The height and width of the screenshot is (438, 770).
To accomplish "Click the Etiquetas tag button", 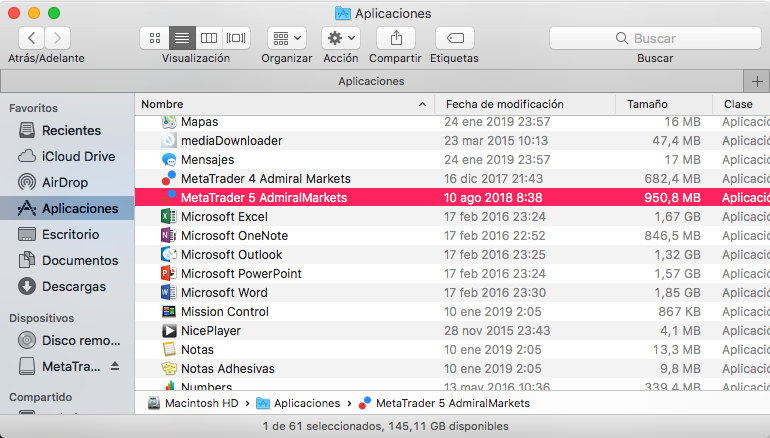I will coord(455,38).
